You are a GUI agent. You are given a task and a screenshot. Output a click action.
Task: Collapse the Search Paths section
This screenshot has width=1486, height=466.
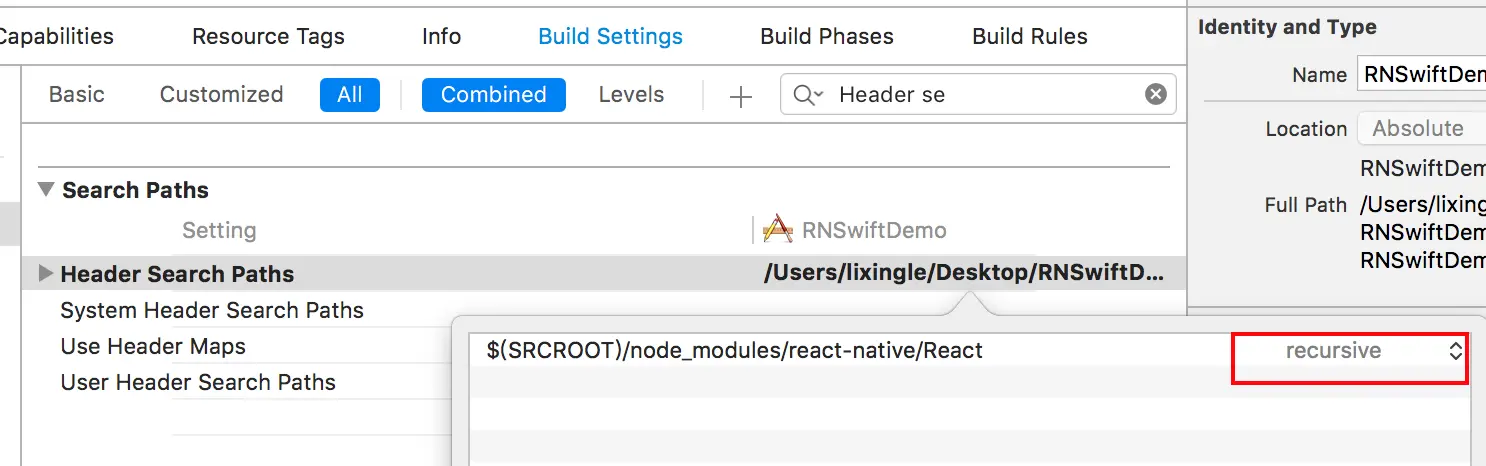[x=46, y=190]
